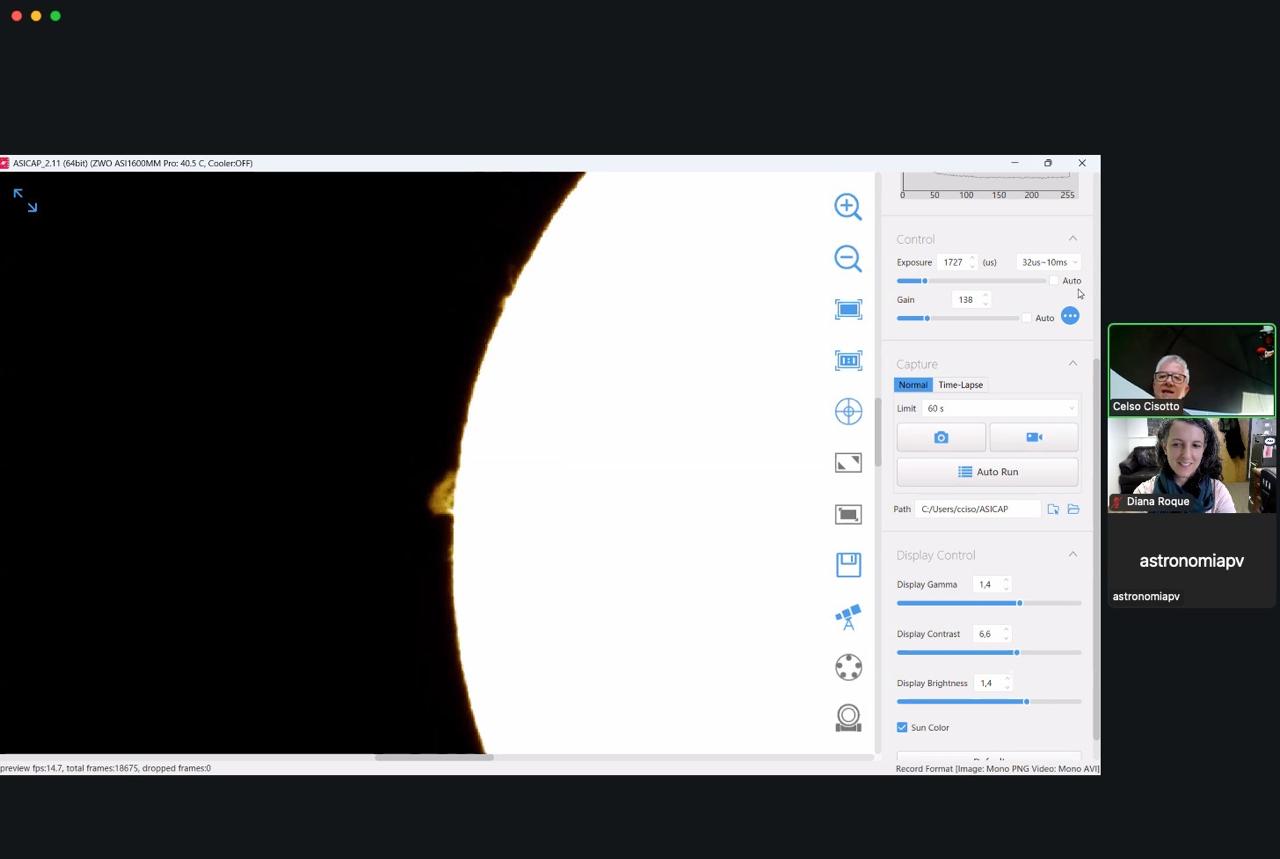Screen dimensions: 1280x859
Task: Click the Record Format status text
Action: click(997, 768)
